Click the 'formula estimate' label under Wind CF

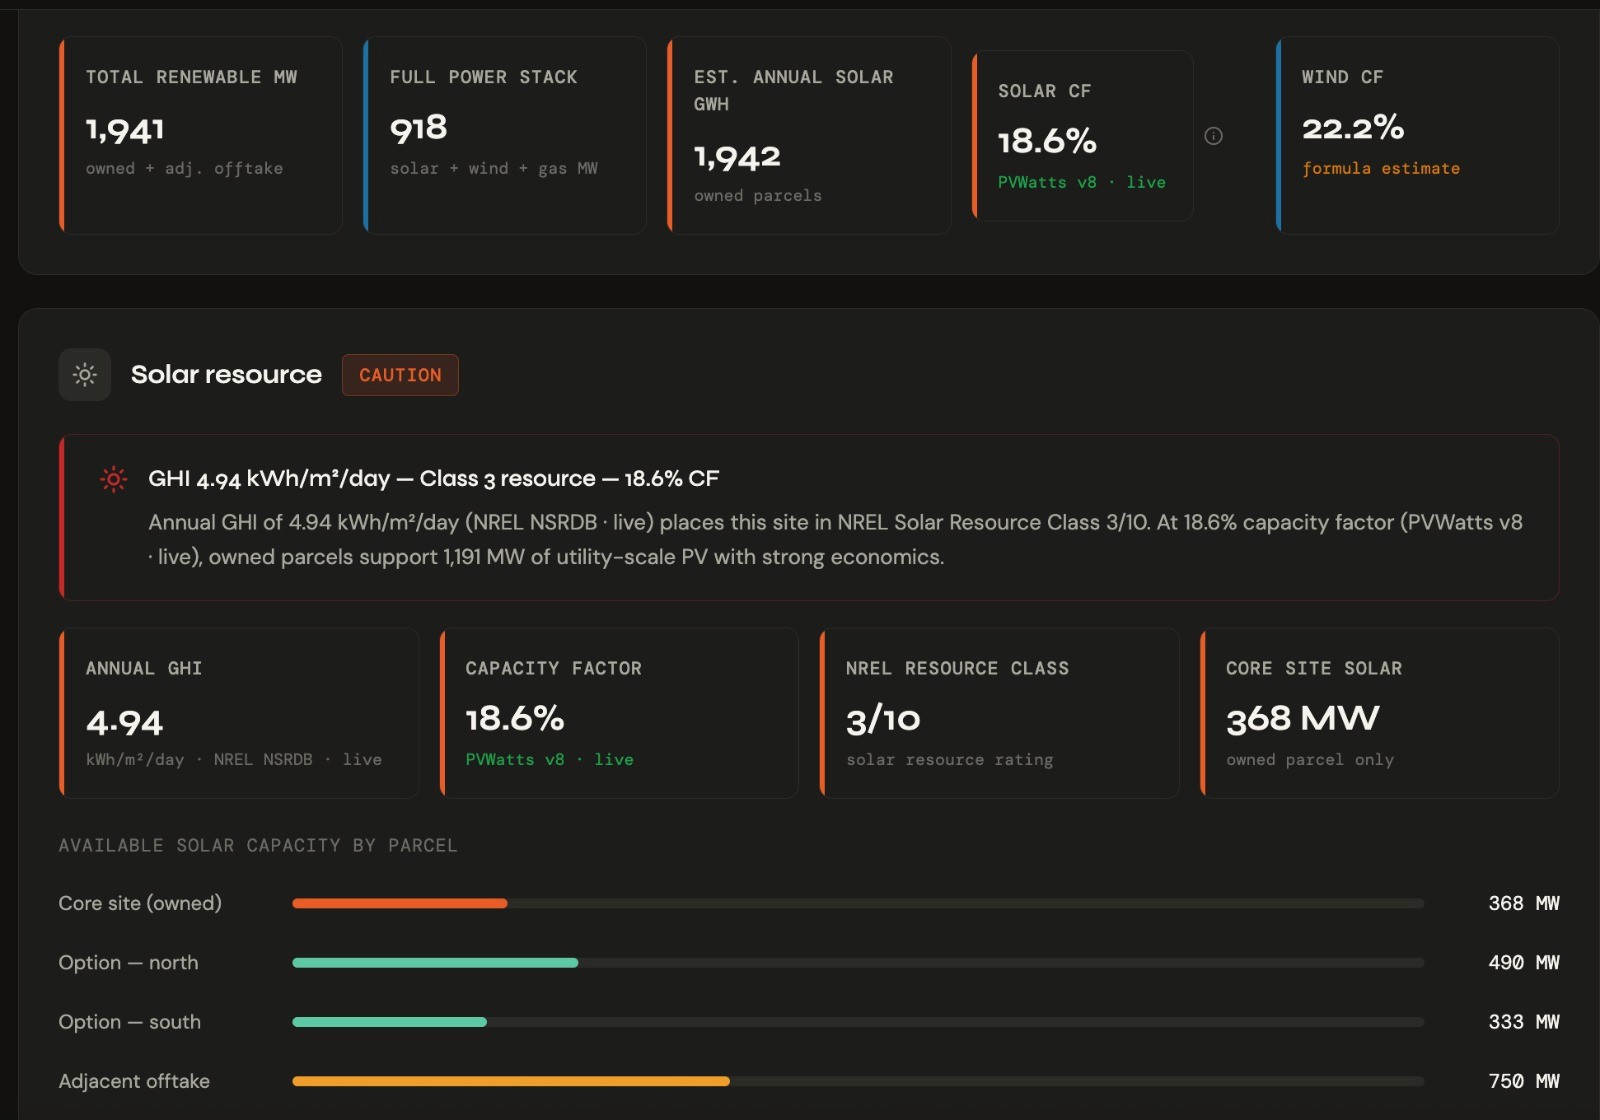point(1381,168)
